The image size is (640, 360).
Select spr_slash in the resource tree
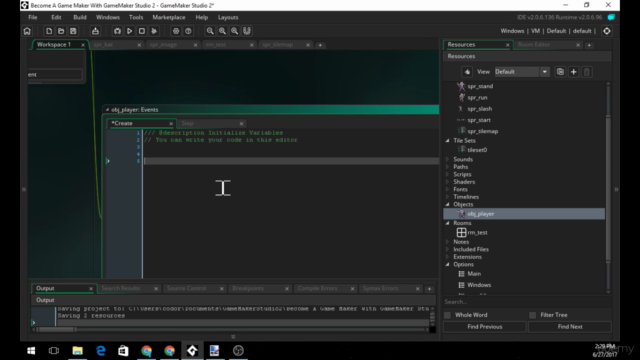point(480,109)
